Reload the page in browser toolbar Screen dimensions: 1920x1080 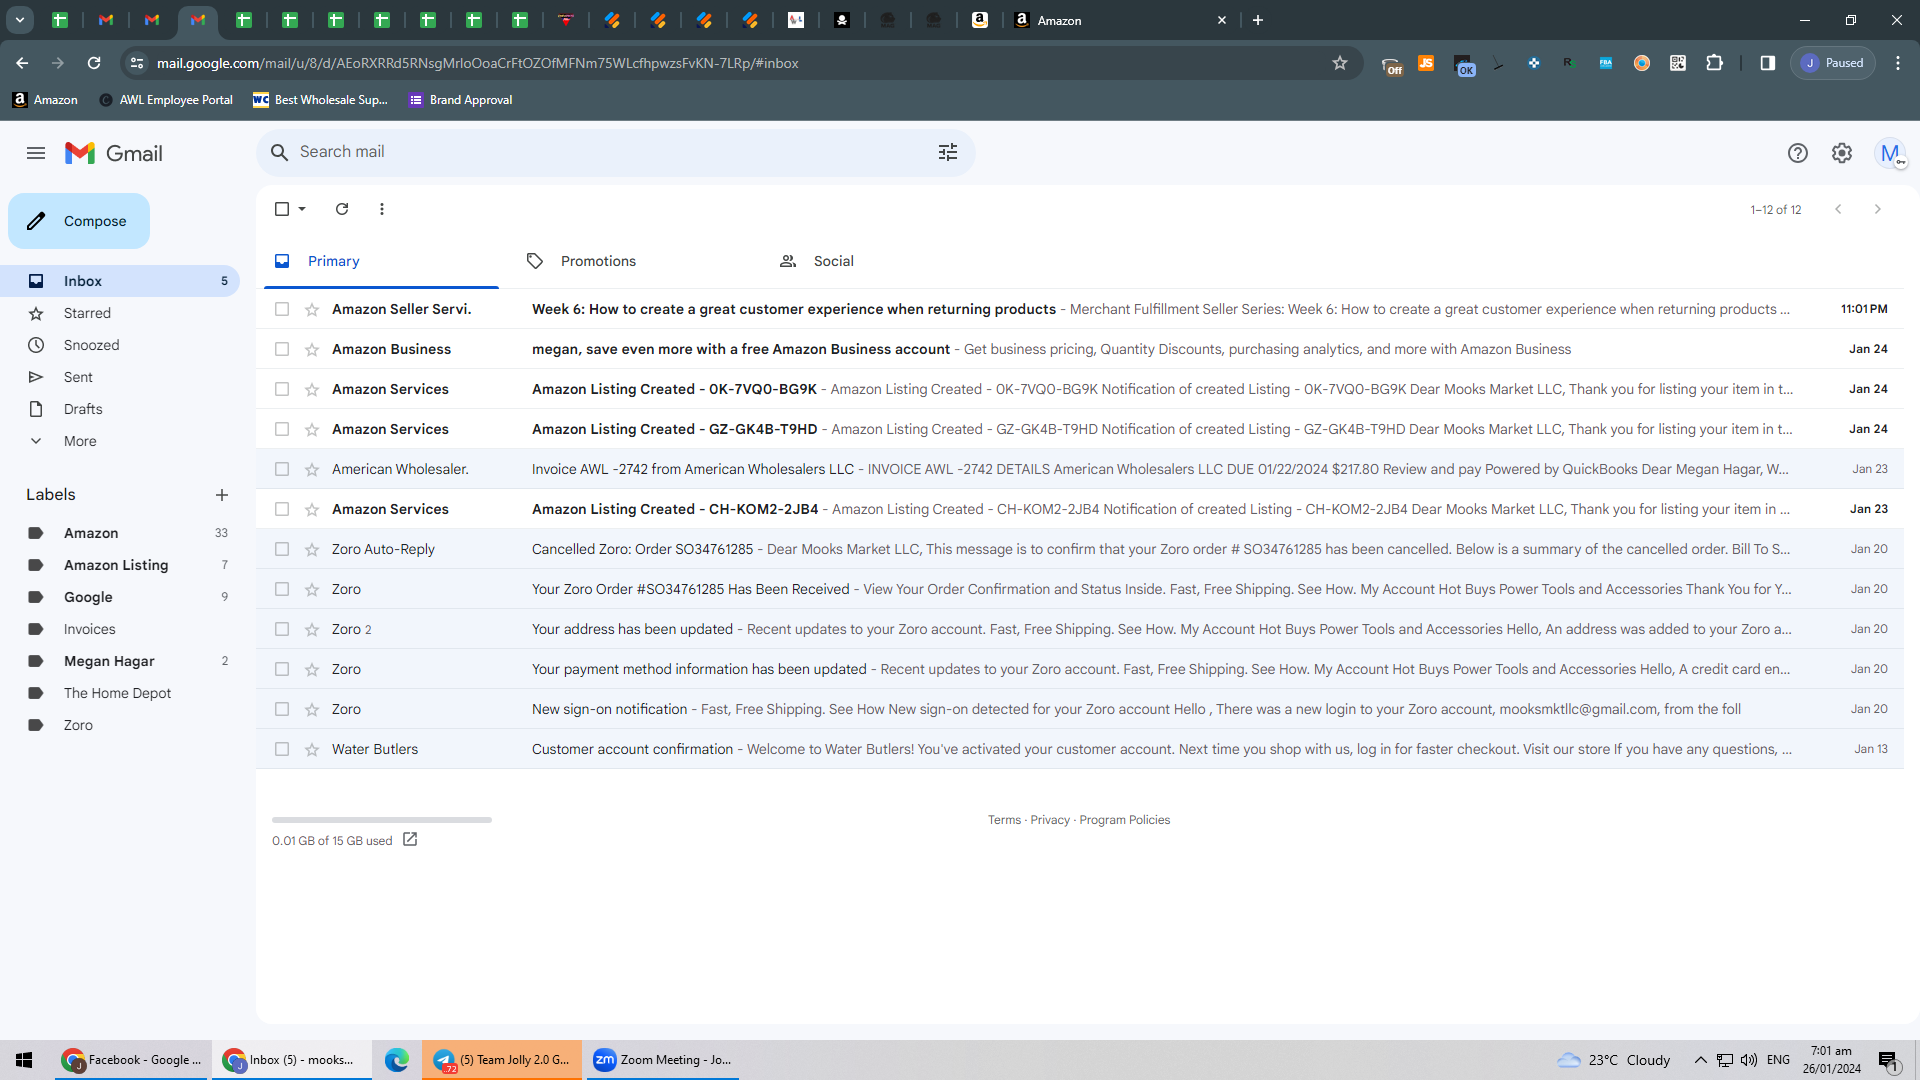pyautogui.click(x=94, y=63)
